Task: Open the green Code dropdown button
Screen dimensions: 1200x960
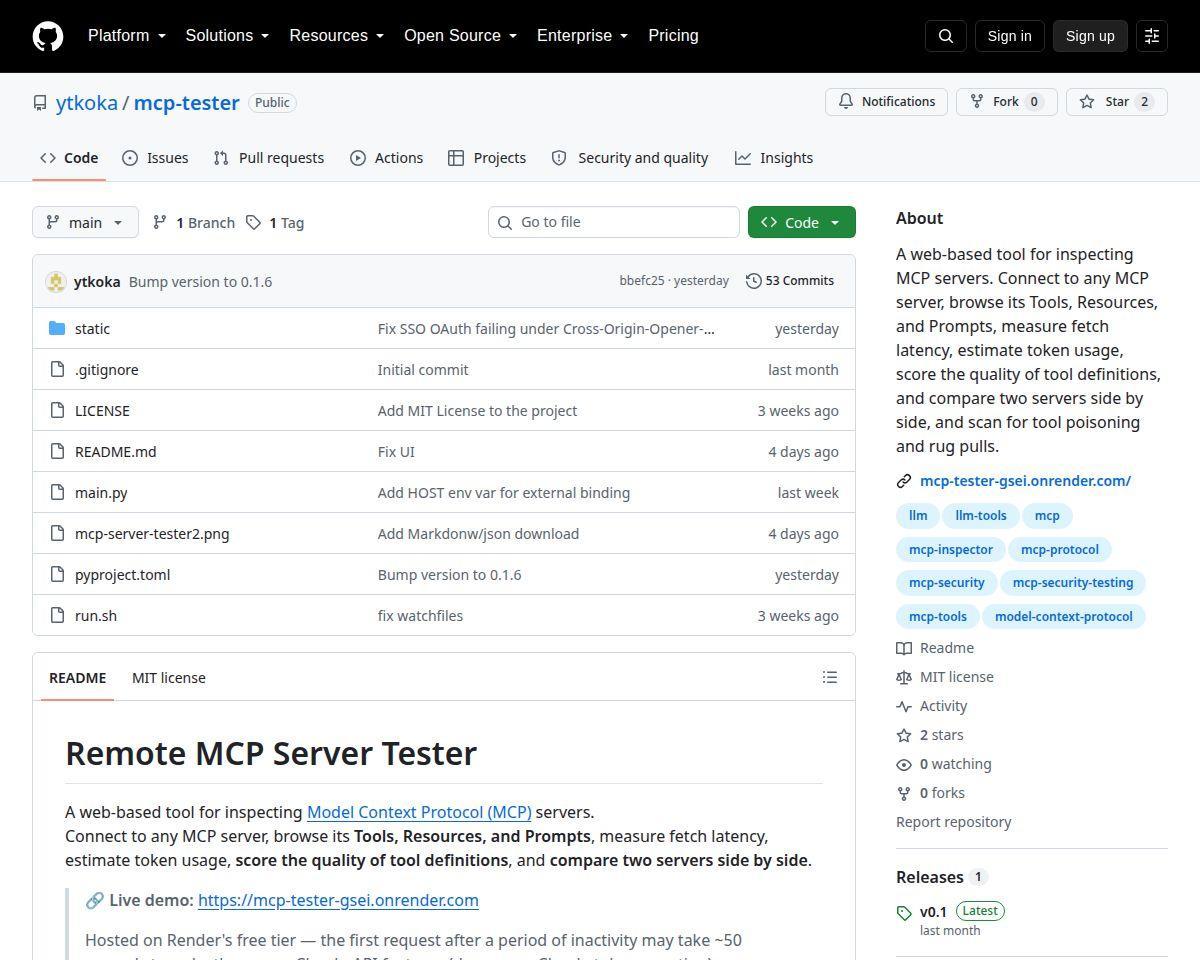Action: [802, 222]
